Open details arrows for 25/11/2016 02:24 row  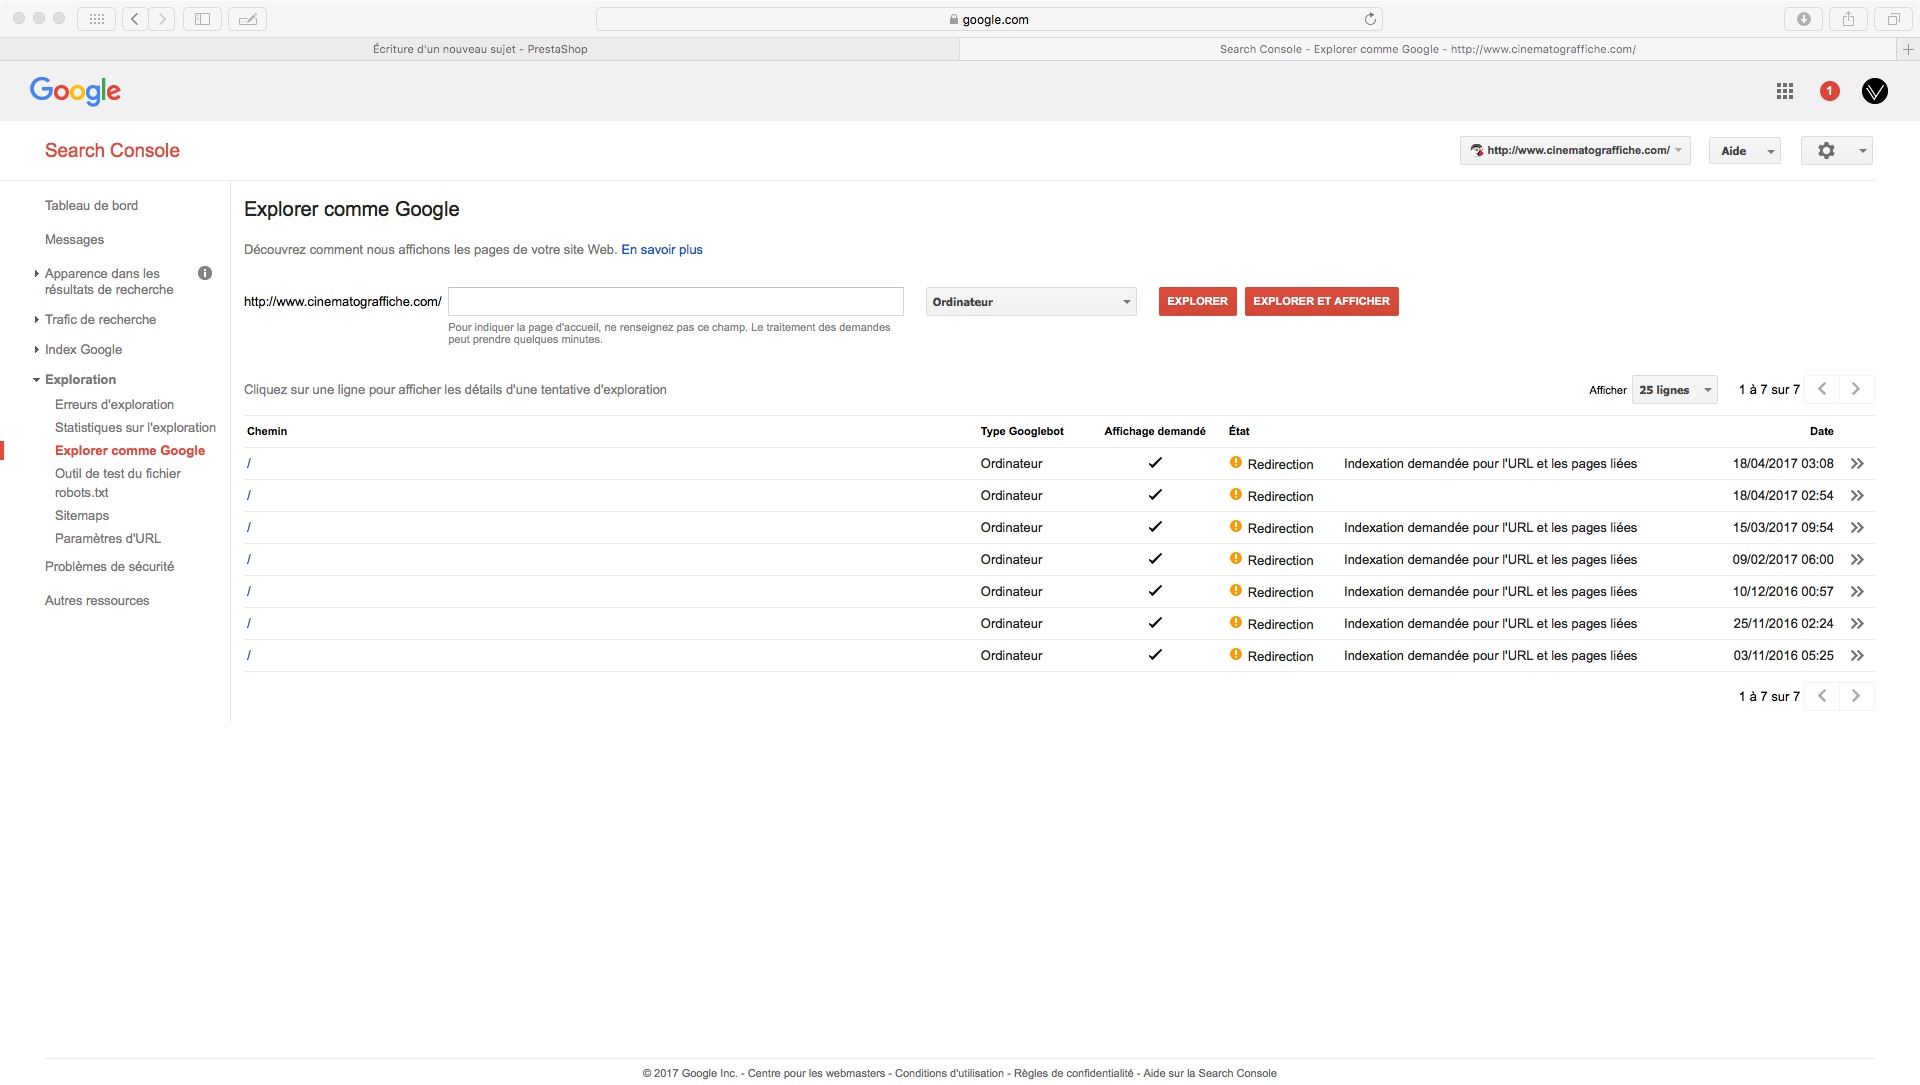pyautogui.click(x=1857, y=624)
